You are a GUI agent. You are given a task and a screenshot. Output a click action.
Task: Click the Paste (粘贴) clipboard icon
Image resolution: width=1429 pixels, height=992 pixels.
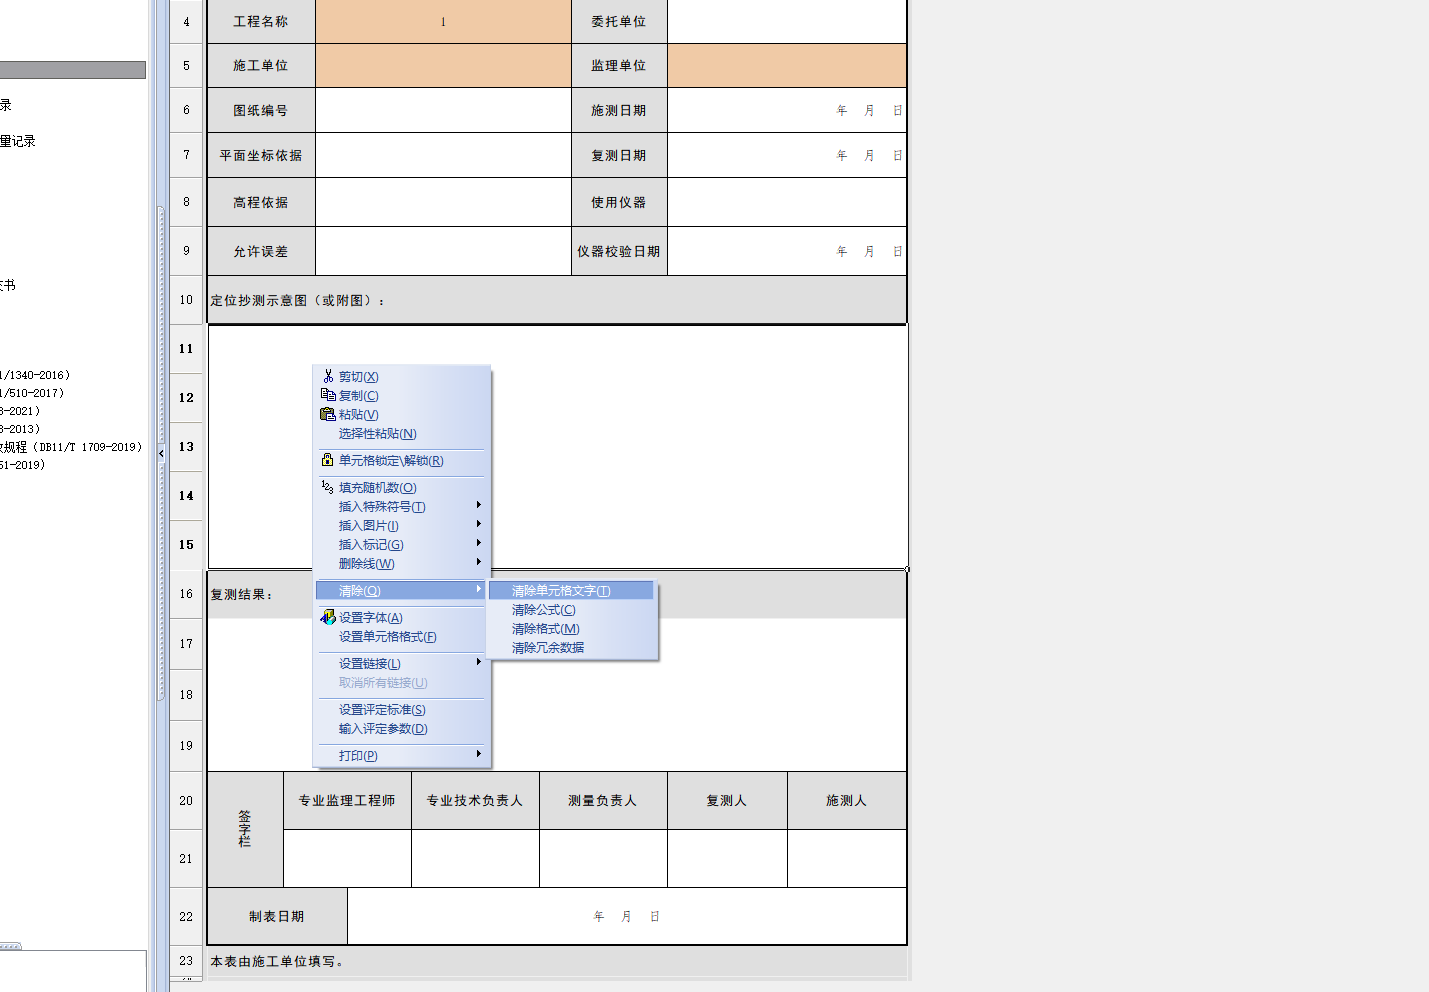[x=328, y=414]
